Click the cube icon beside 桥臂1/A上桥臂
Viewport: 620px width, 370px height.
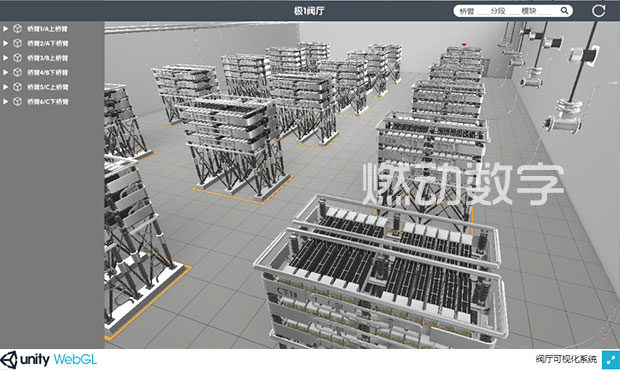coord(17,28)
